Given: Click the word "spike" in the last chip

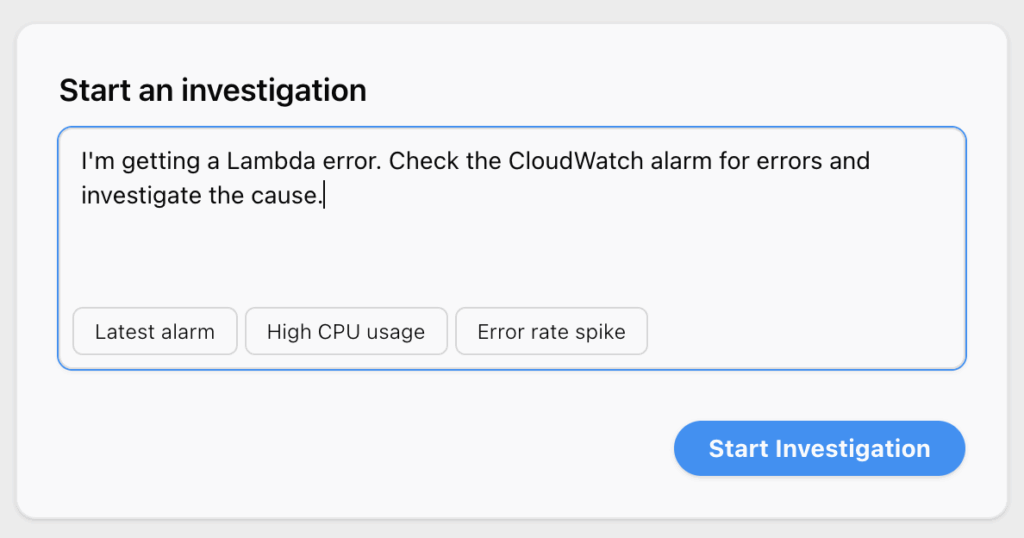Looking at the screenshot, I should tap(601, 332).
